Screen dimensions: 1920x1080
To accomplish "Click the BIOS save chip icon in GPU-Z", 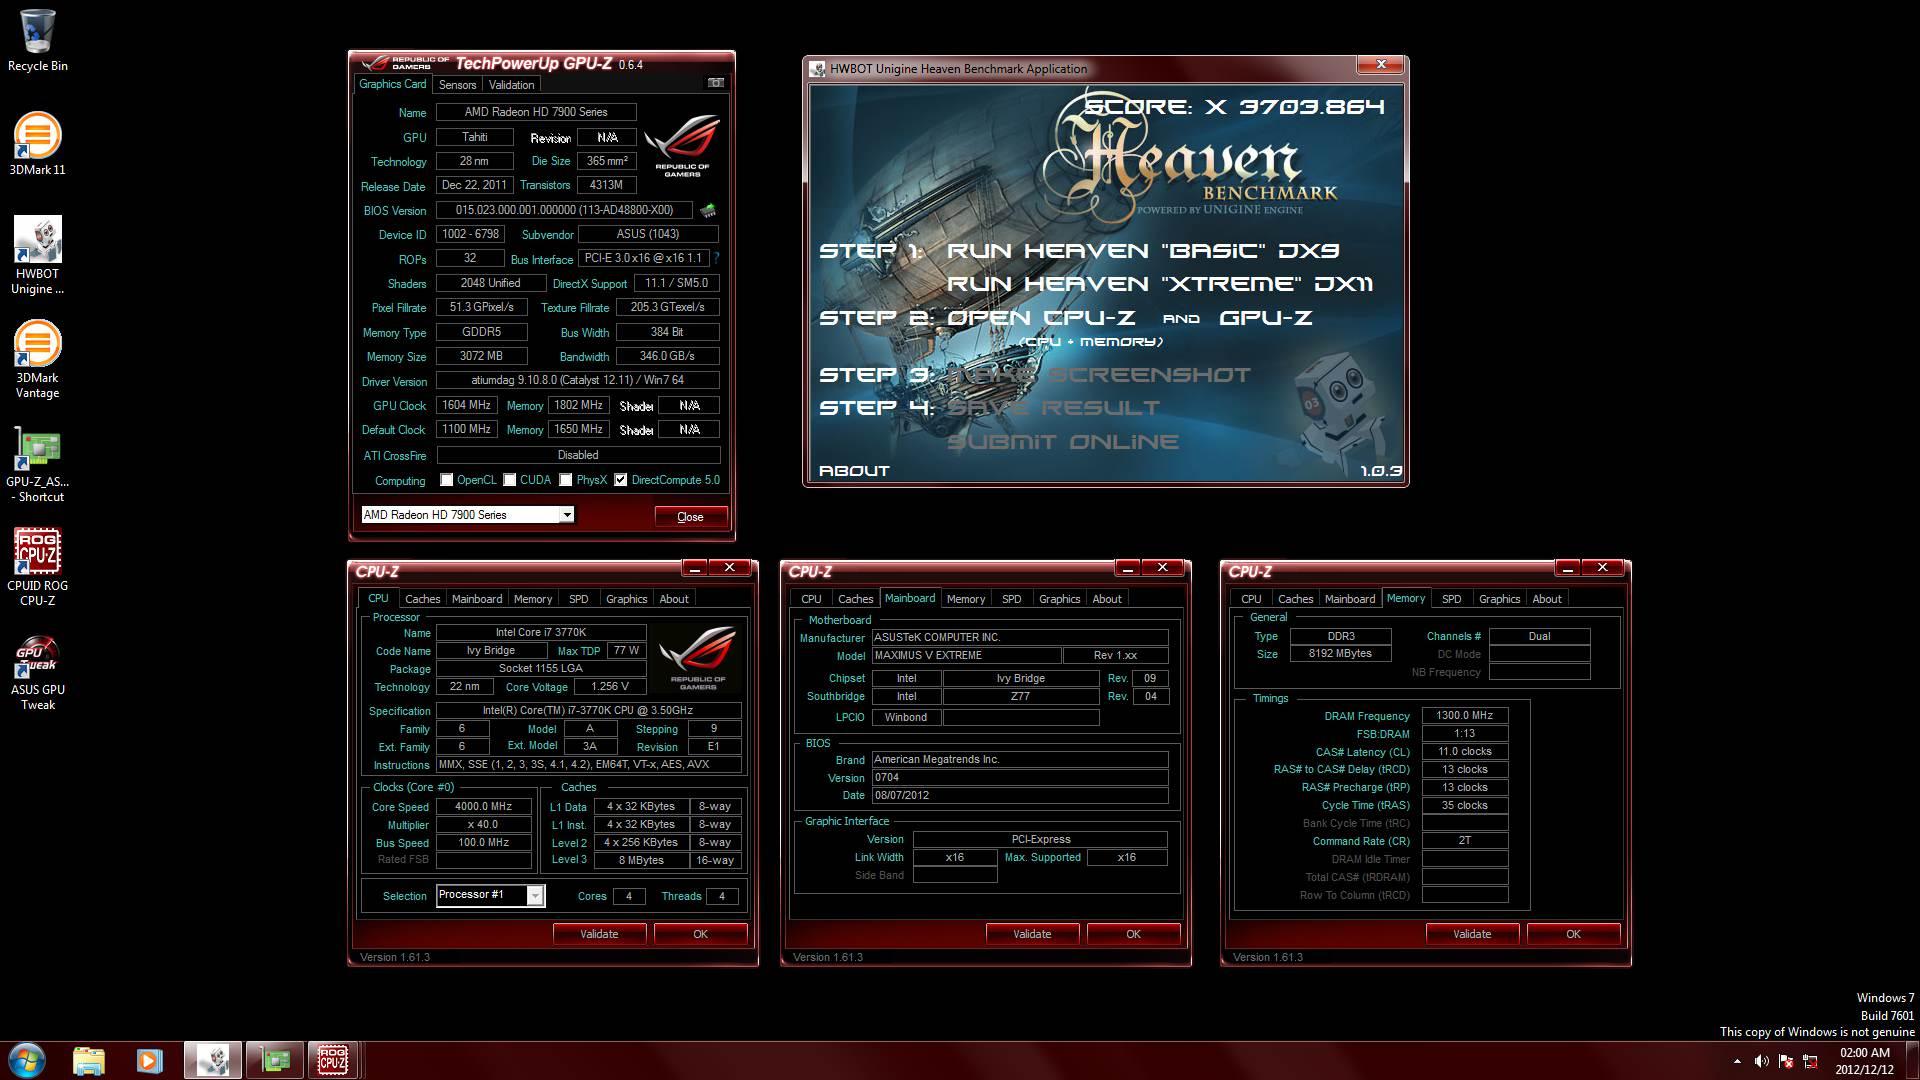I will (x=708, y=210).
